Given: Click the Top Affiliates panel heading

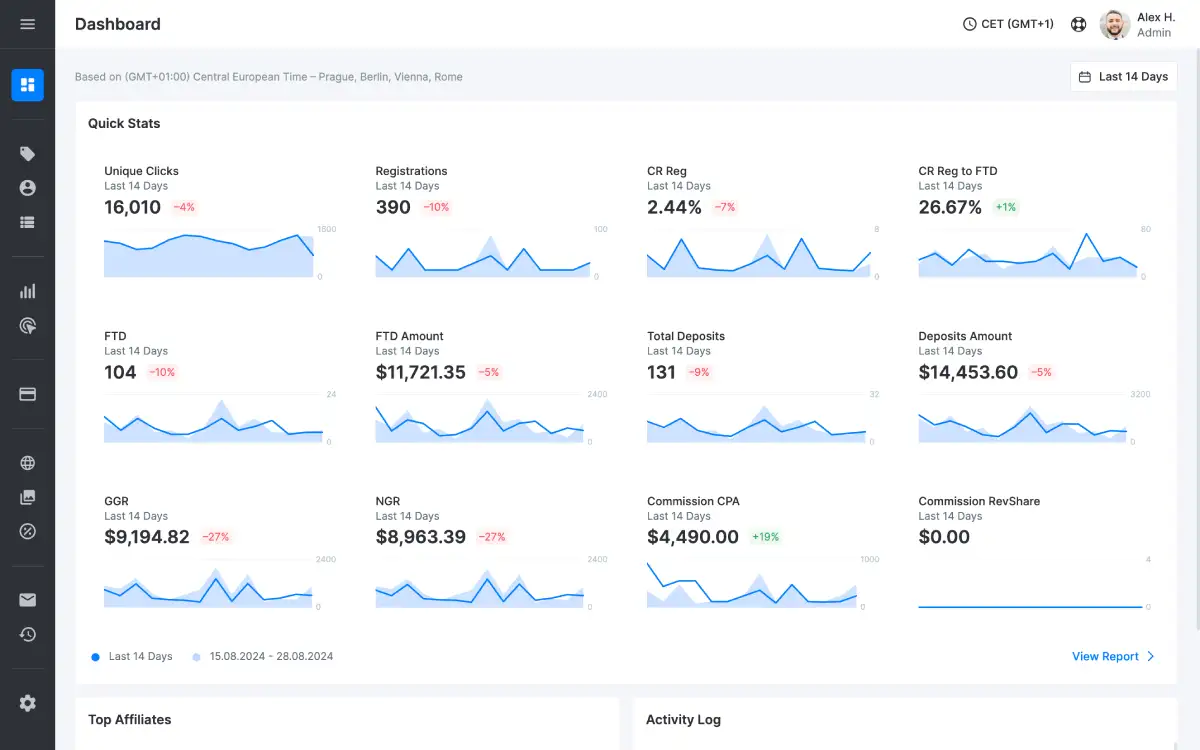Looking at the screenshot, I should pyautogui.click(x=129, y=719).
